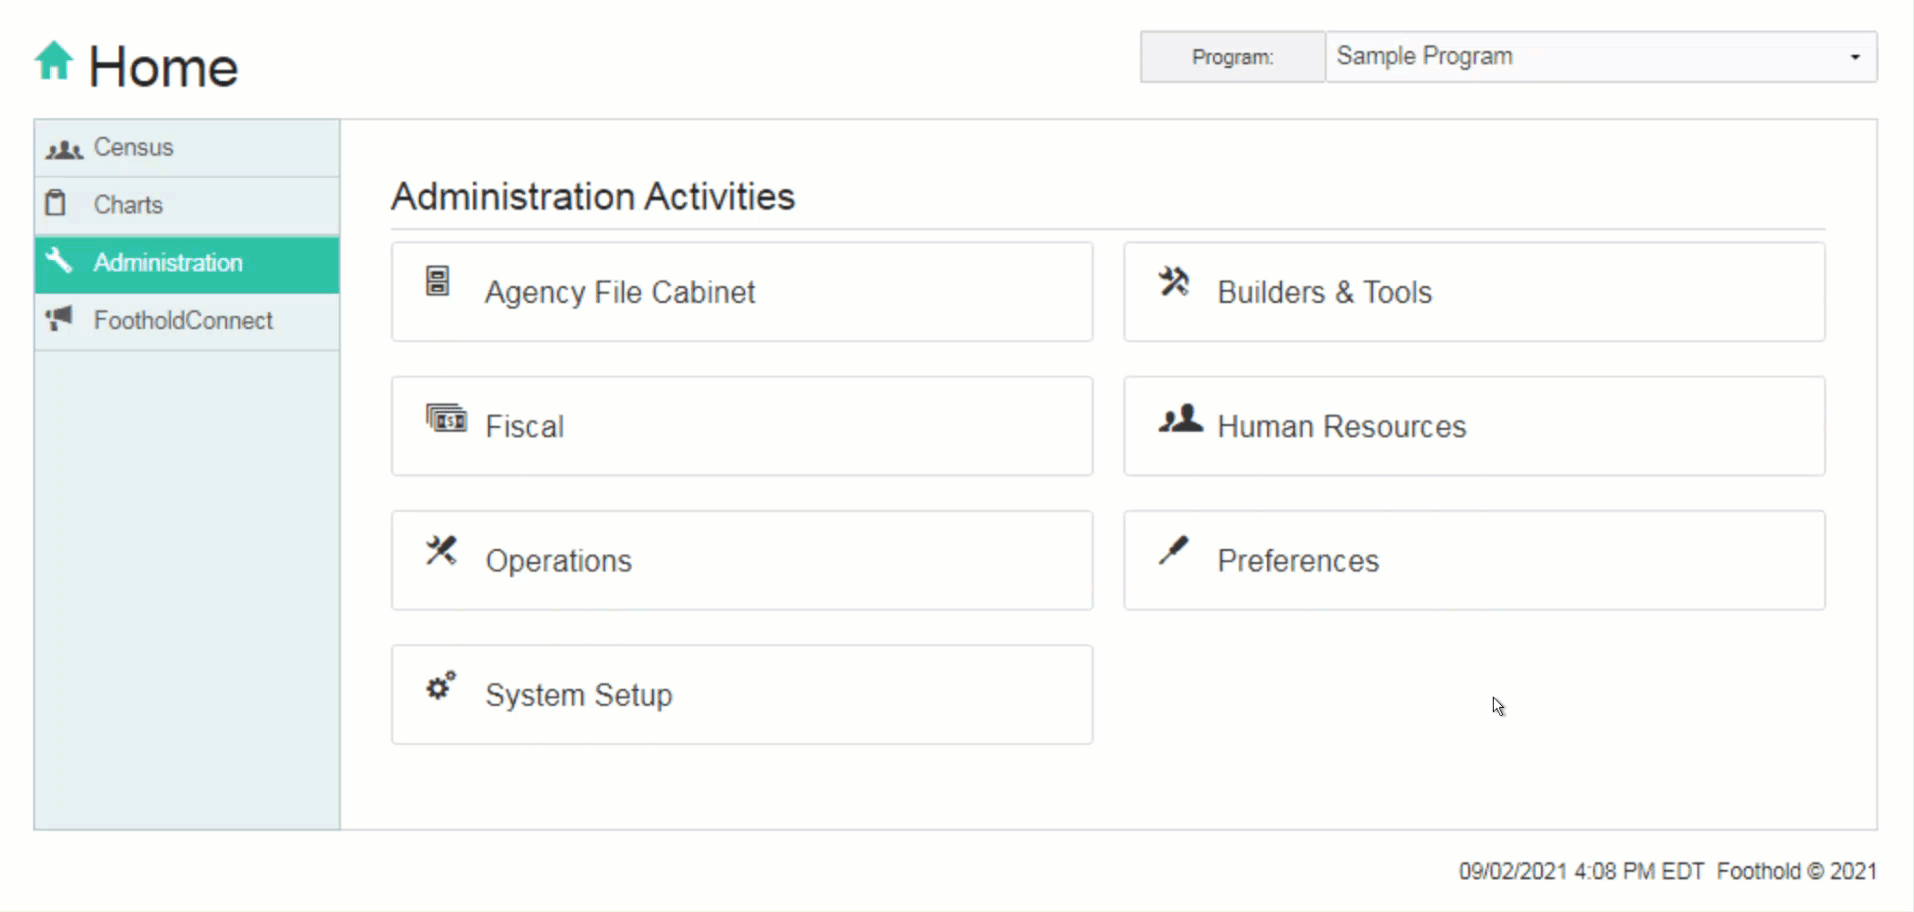The width and height of the screenshot is (1914, 912).
Task: Click the Home page title text
Action: 163,67
